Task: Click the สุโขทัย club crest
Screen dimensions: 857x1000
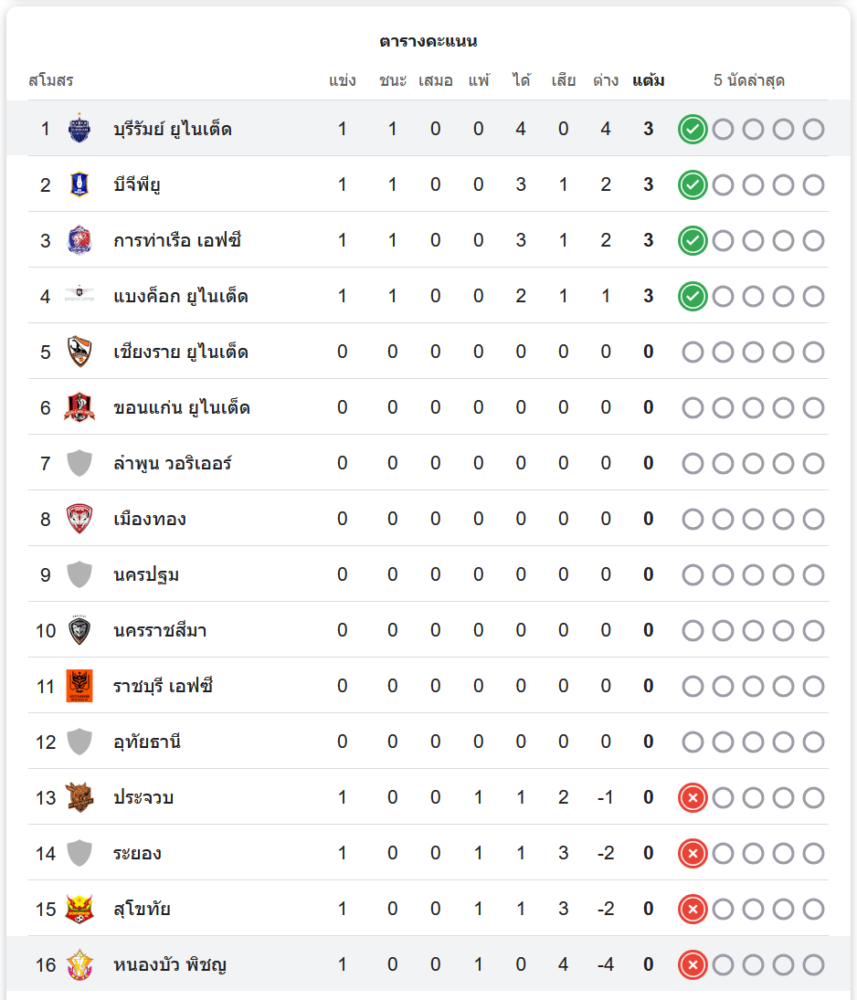Action: (x=79, y=909)
